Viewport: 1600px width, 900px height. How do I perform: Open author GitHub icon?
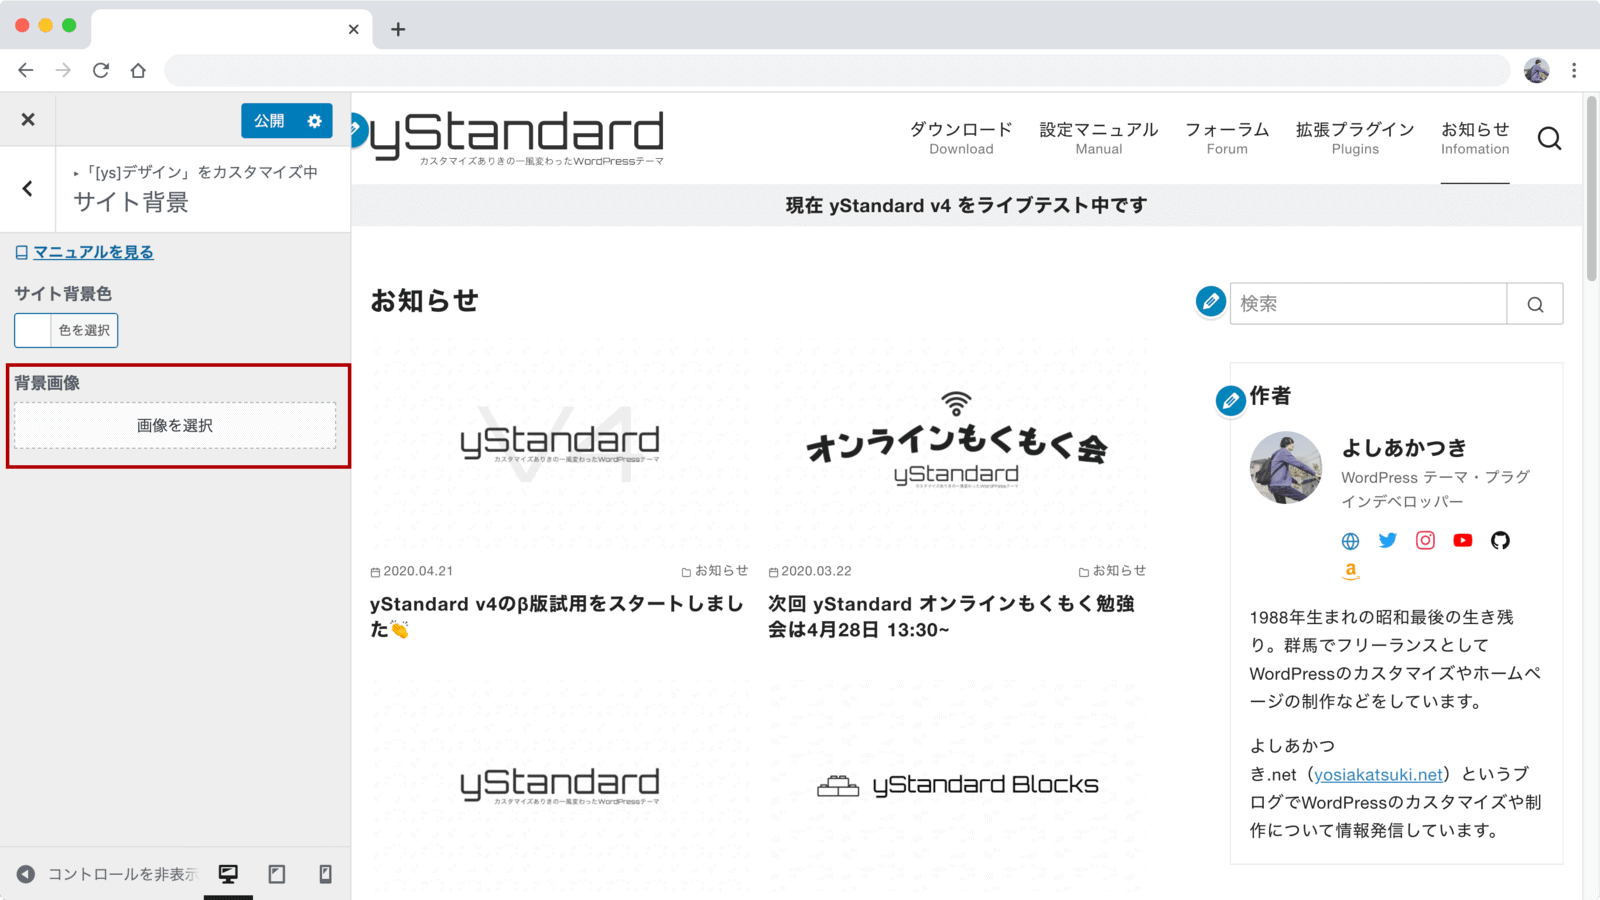1500,541
